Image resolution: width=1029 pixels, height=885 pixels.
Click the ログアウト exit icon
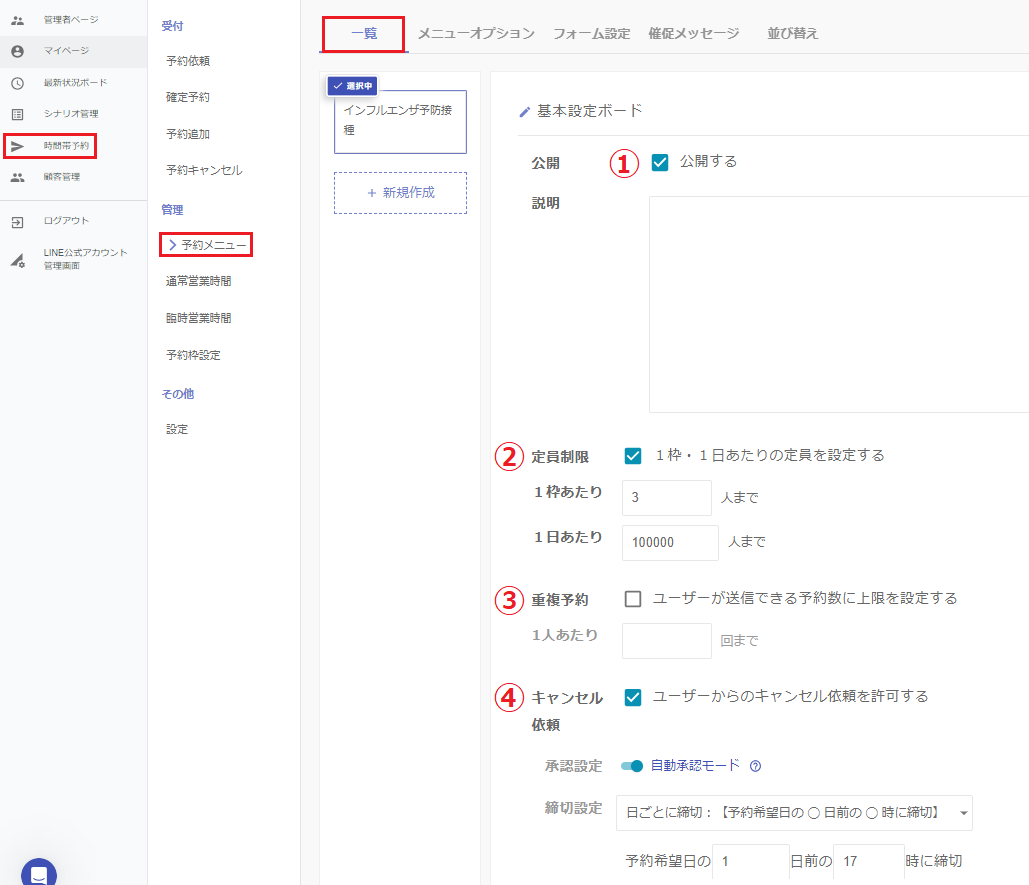17,221
